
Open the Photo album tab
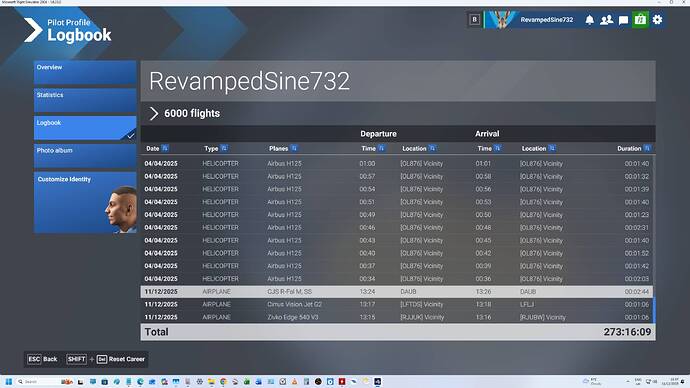(85, 156)
